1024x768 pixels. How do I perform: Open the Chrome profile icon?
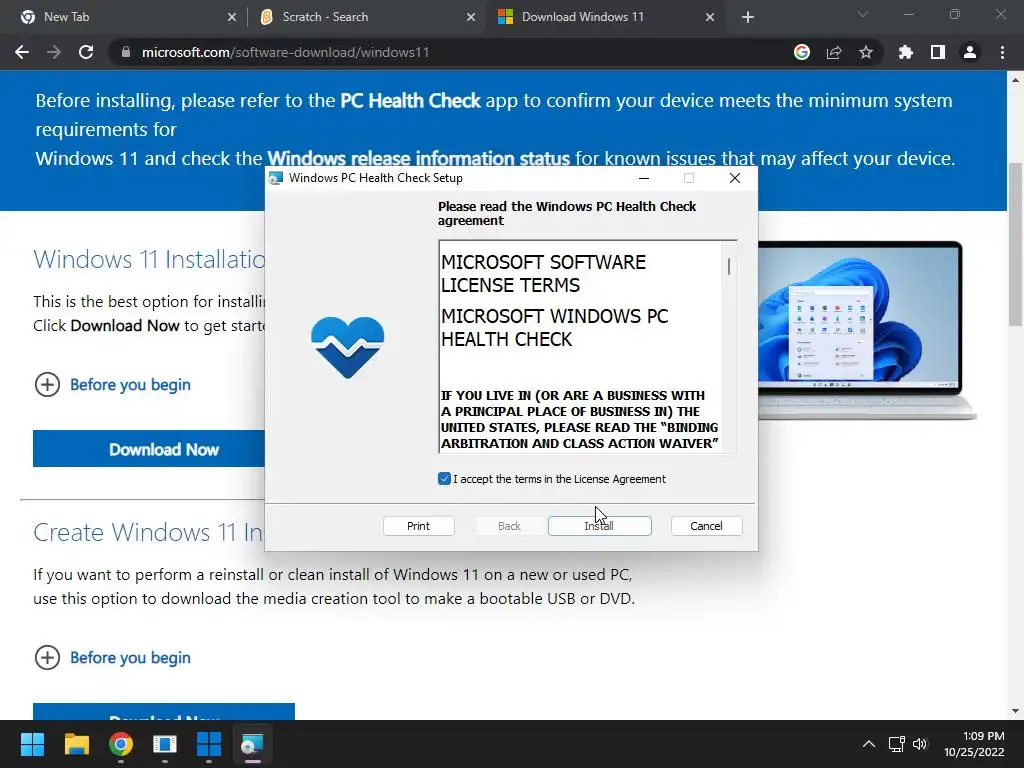pos(970,52)
